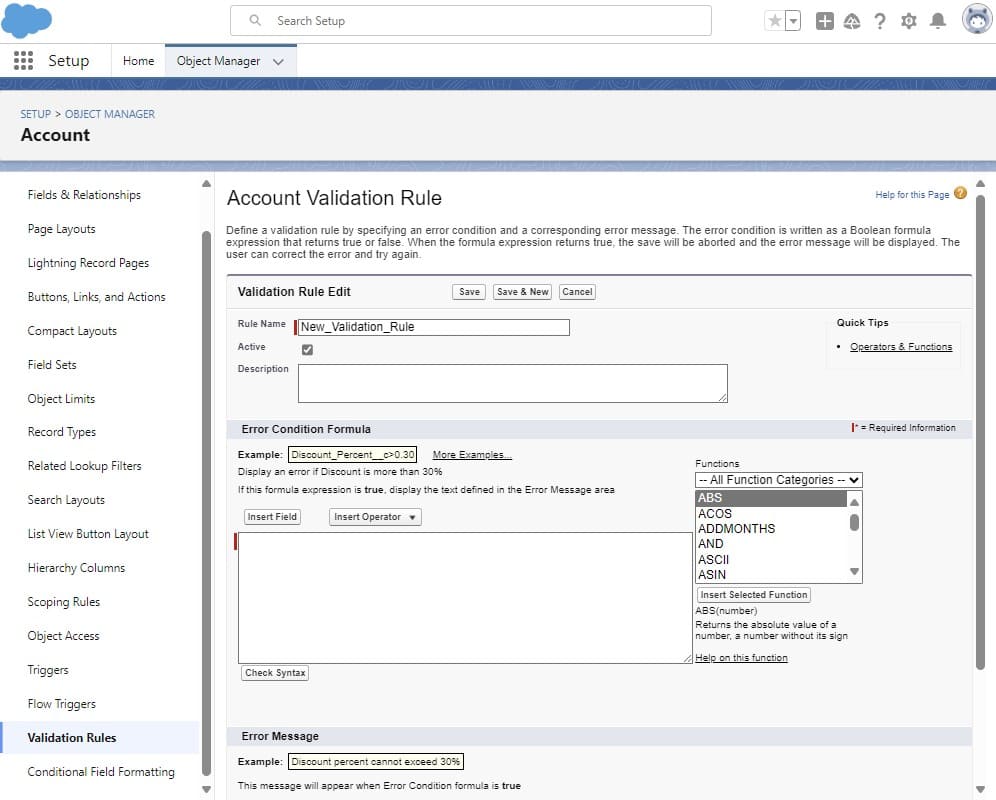Click the Favorites star icon
The image size is (996, 800).
(774, 21)
